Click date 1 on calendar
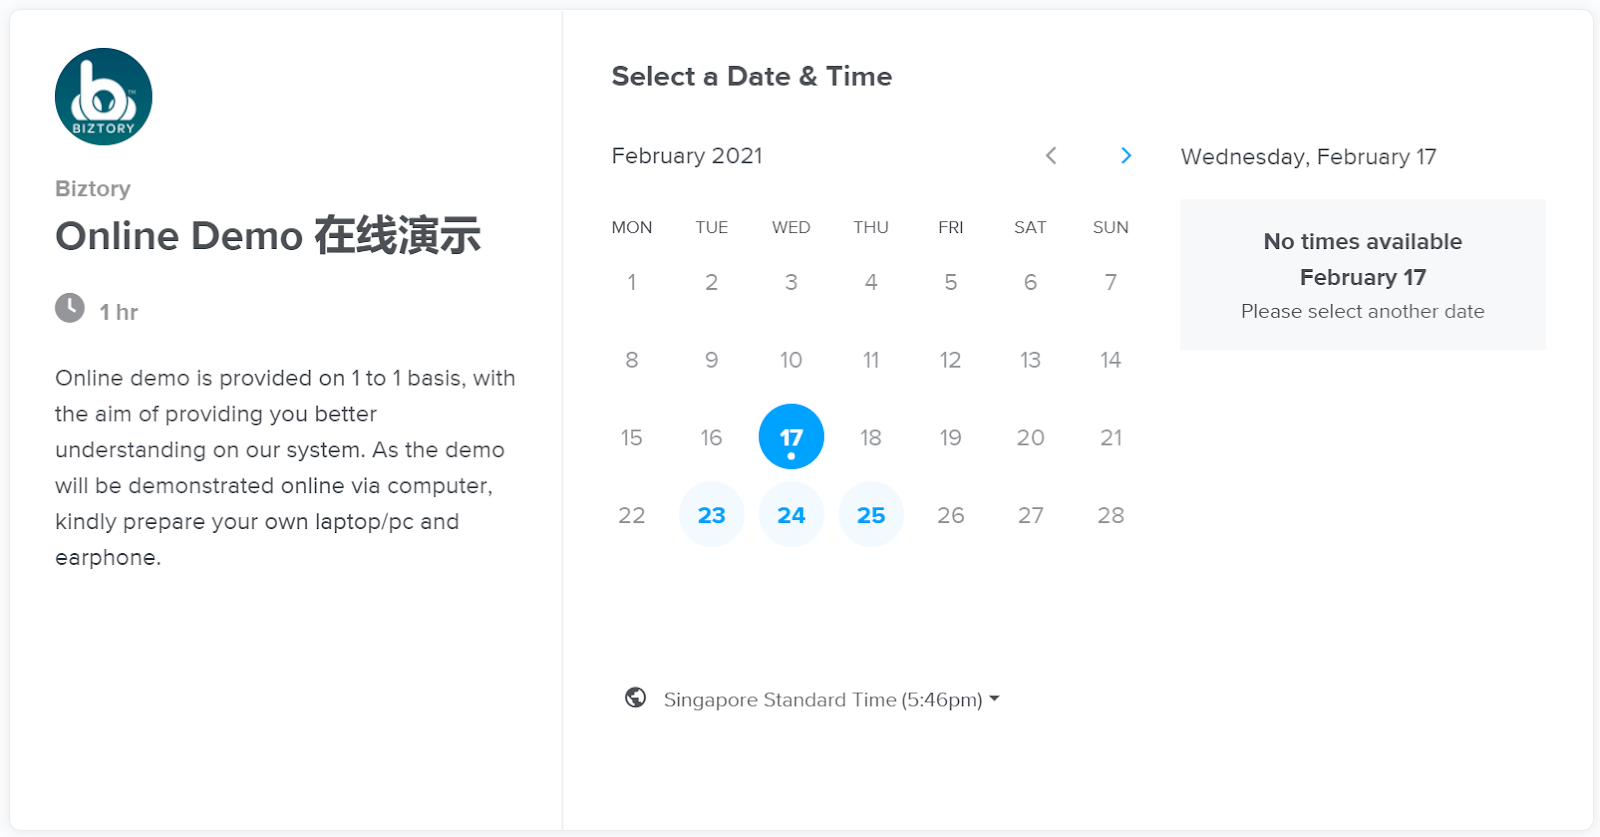The image size is (1600, 837). (631, 282)
